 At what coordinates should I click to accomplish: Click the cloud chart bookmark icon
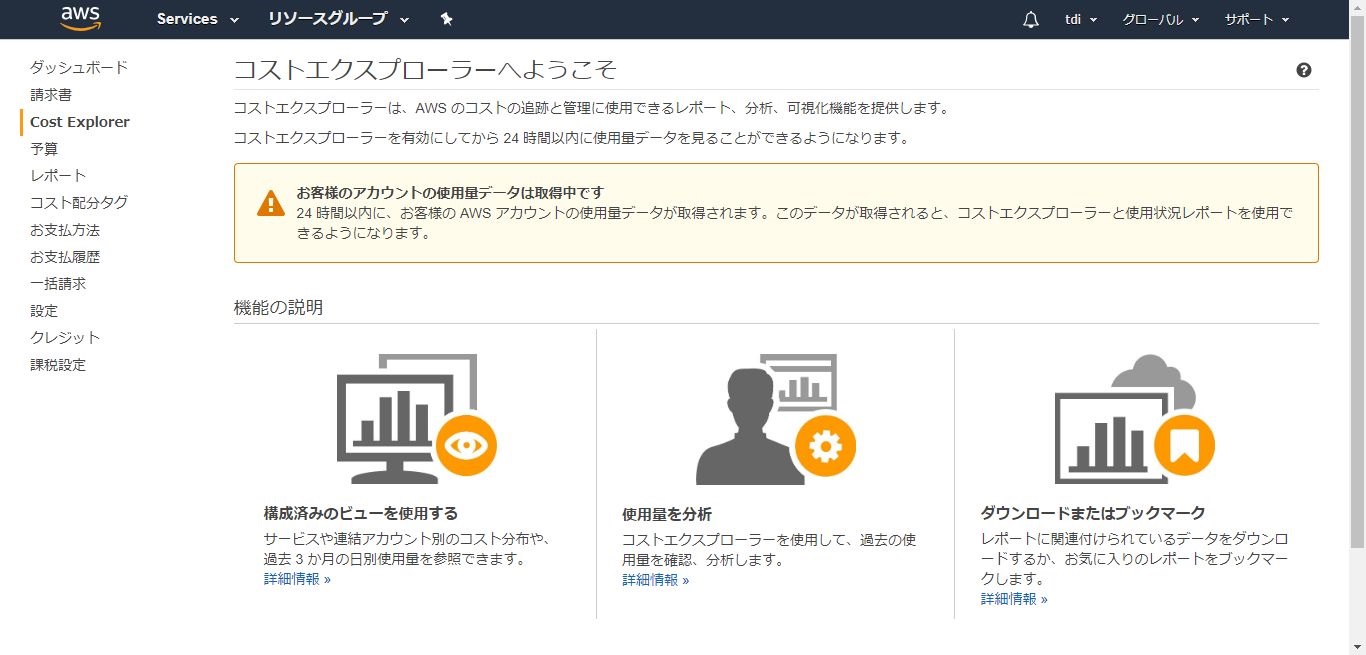[1134, 419]
